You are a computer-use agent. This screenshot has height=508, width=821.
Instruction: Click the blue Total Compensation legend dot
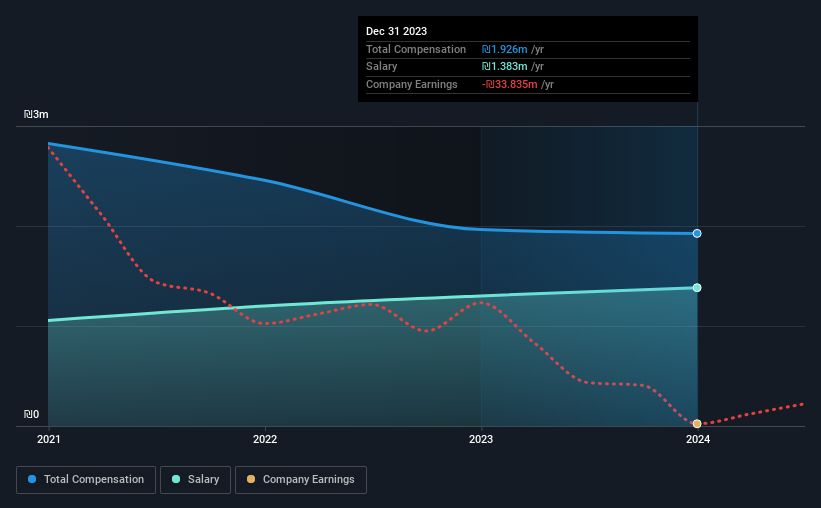click(x=32, y=479)
